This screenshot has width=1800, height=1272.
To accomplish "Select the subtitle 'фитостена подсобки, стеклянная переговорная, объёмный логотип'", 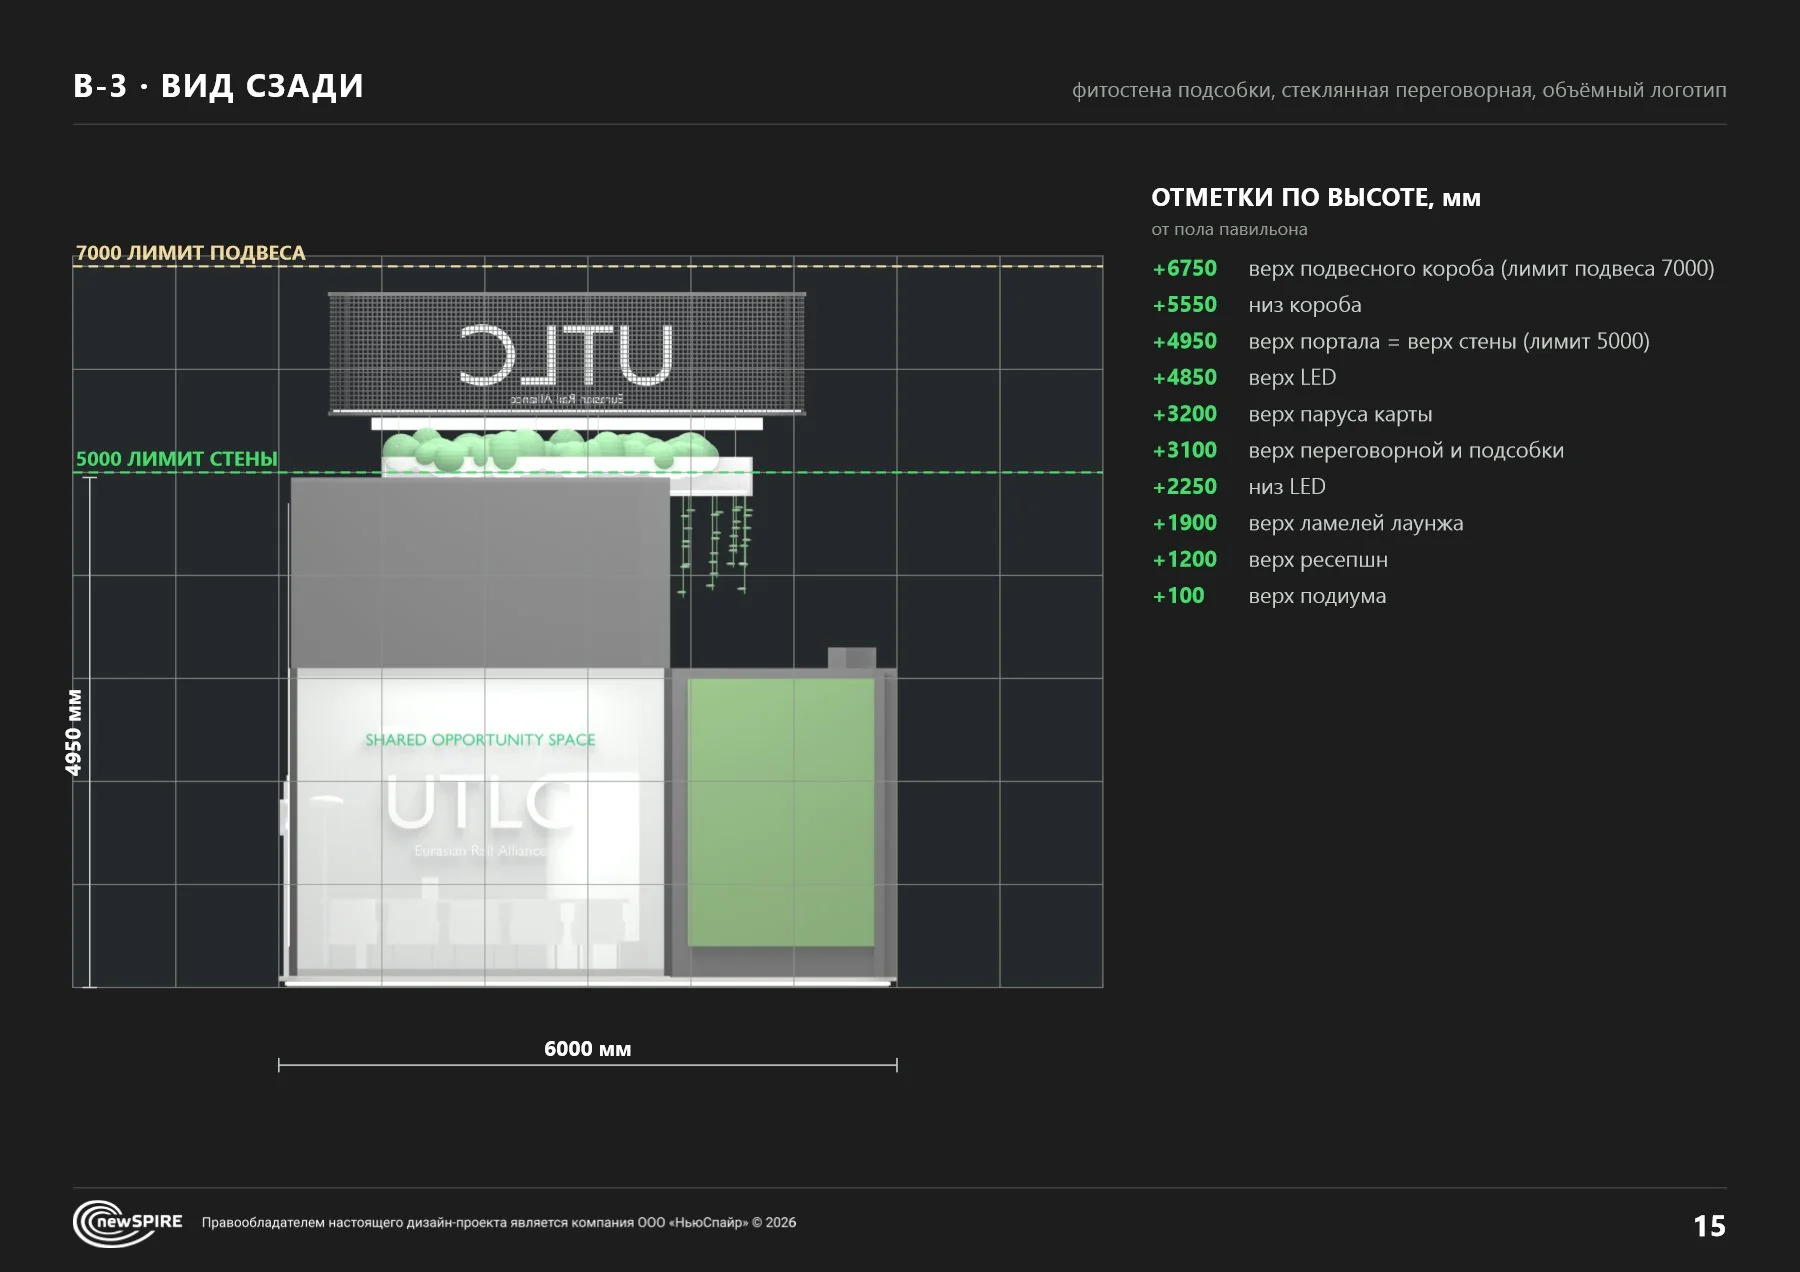I will (x=1399, y=91).
